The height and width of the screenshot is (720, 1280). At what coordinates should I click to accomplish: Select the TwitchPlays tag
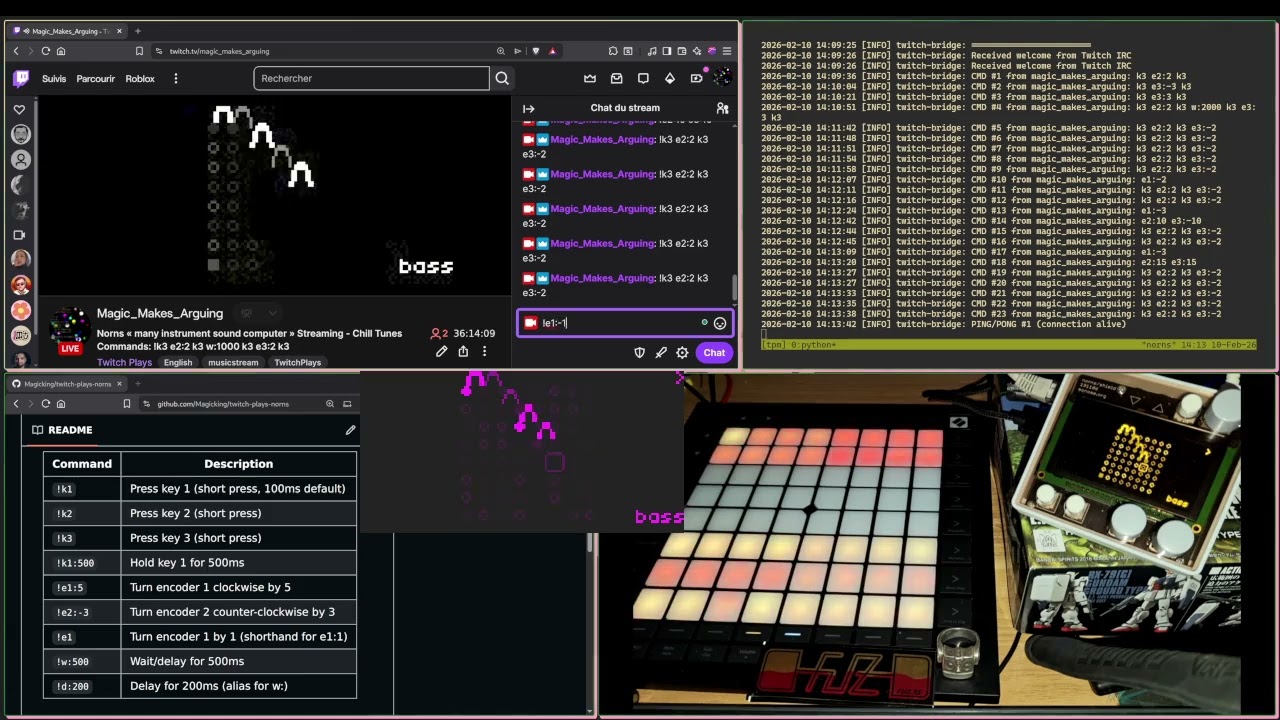(298, 362)
